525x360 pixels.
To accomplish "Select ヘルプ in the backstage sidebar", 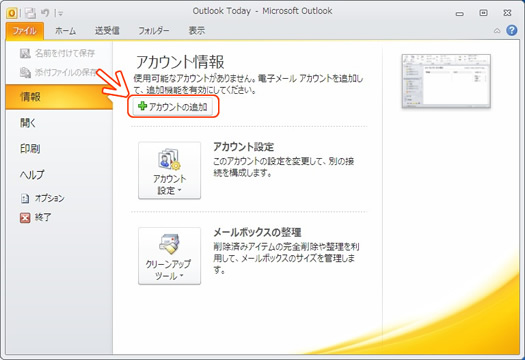I will pyautogui.click(x=32, y=174).
